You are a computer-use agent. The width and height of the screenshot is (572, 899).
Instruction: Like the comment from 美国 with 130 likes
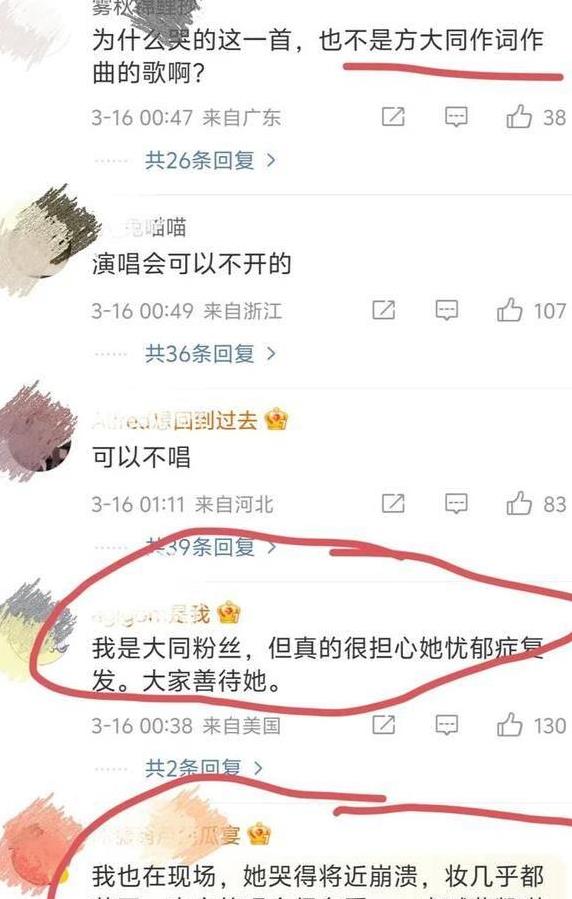click(510, 725)
